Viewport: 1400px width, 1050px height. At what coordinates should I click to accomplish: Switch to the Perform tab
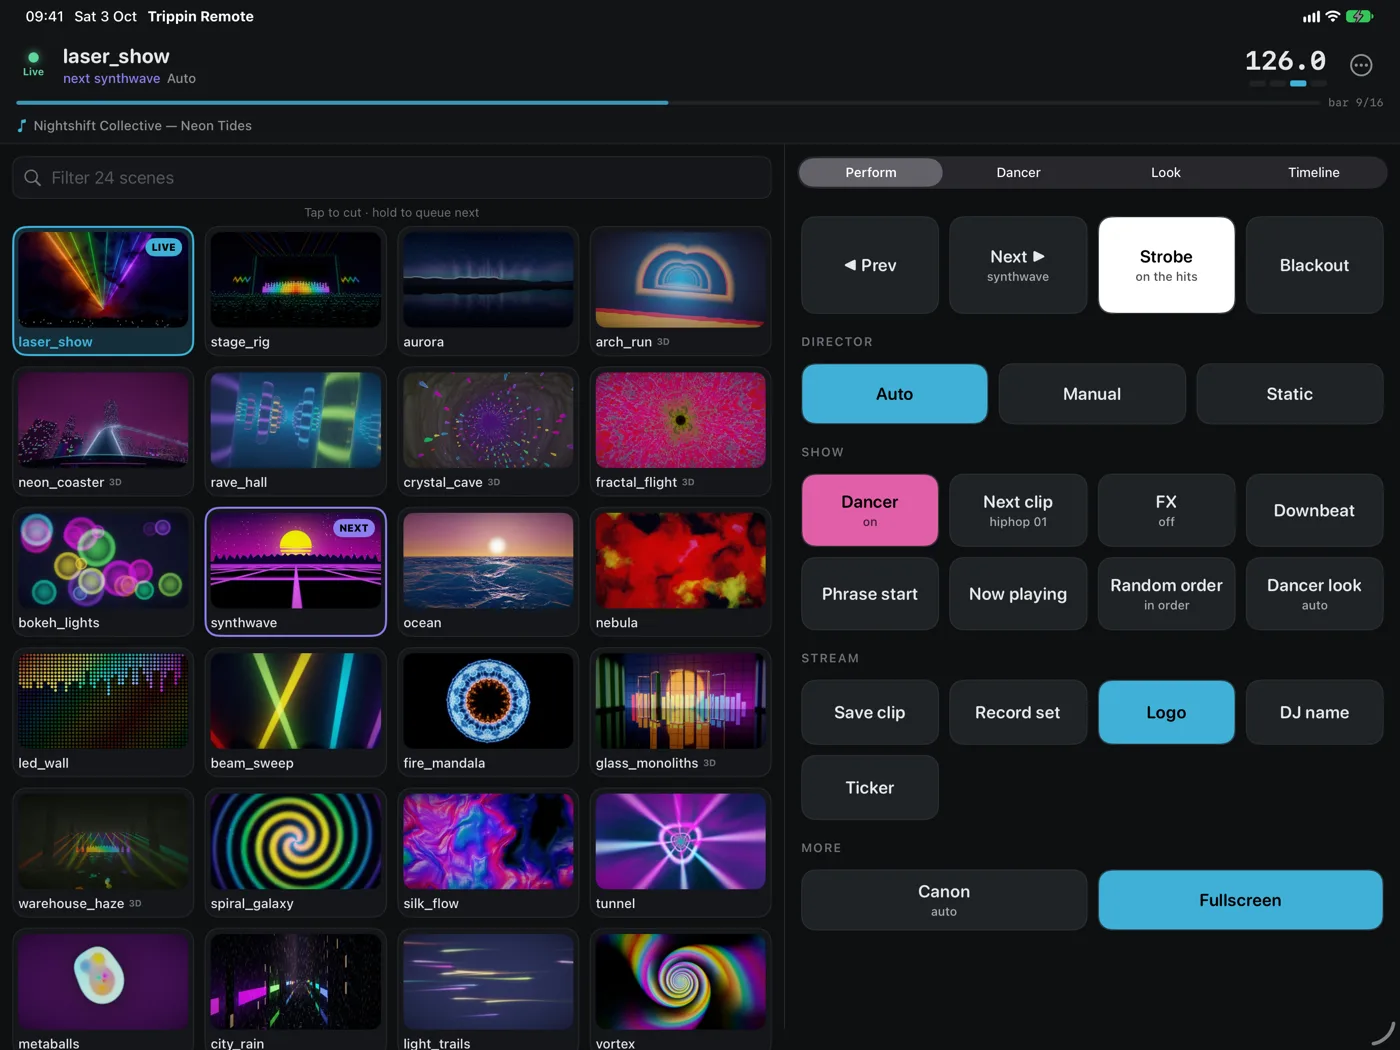click(x=871, y=172)
